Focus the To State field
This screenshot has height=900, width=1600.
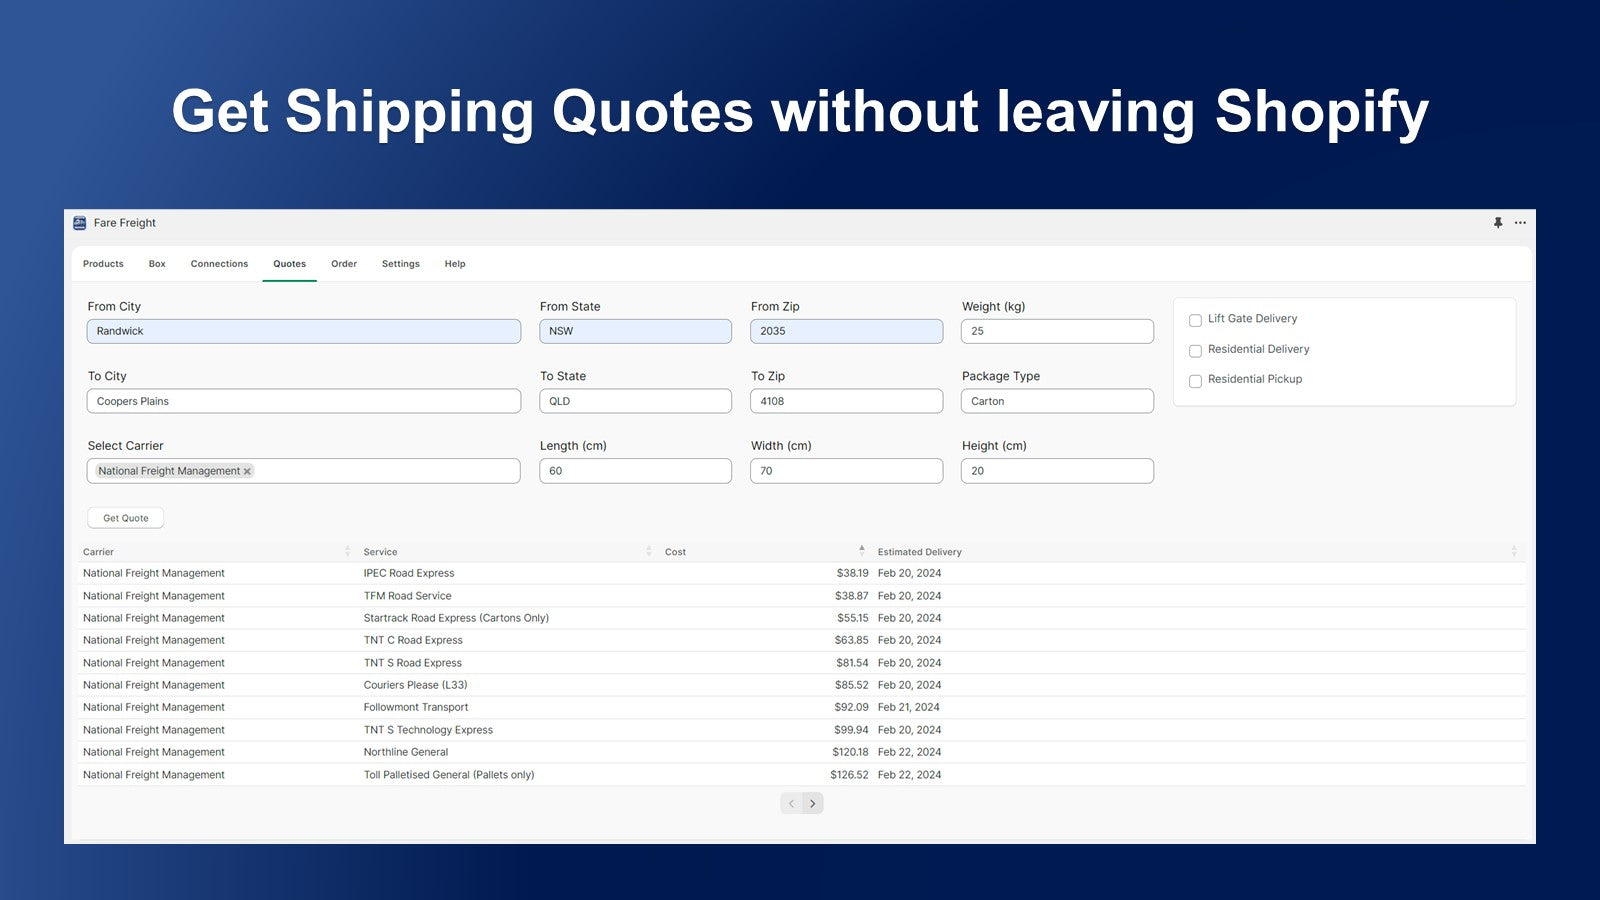635,401
